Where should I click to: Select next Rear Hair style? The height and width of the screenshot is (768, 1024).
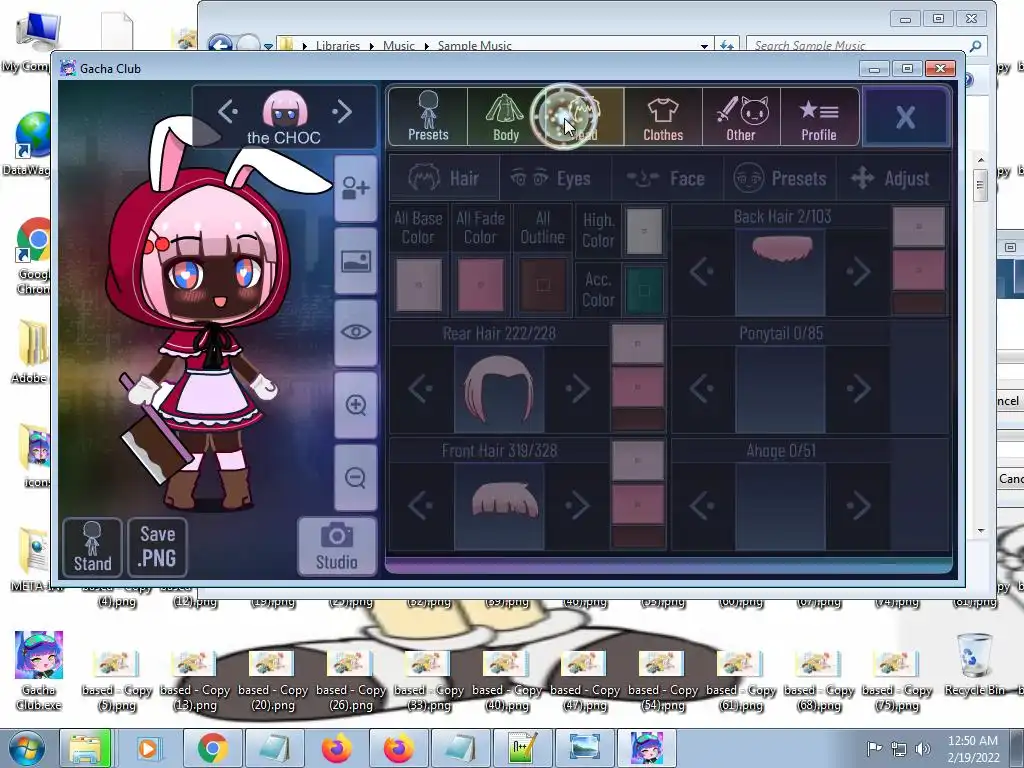[577, 389]
